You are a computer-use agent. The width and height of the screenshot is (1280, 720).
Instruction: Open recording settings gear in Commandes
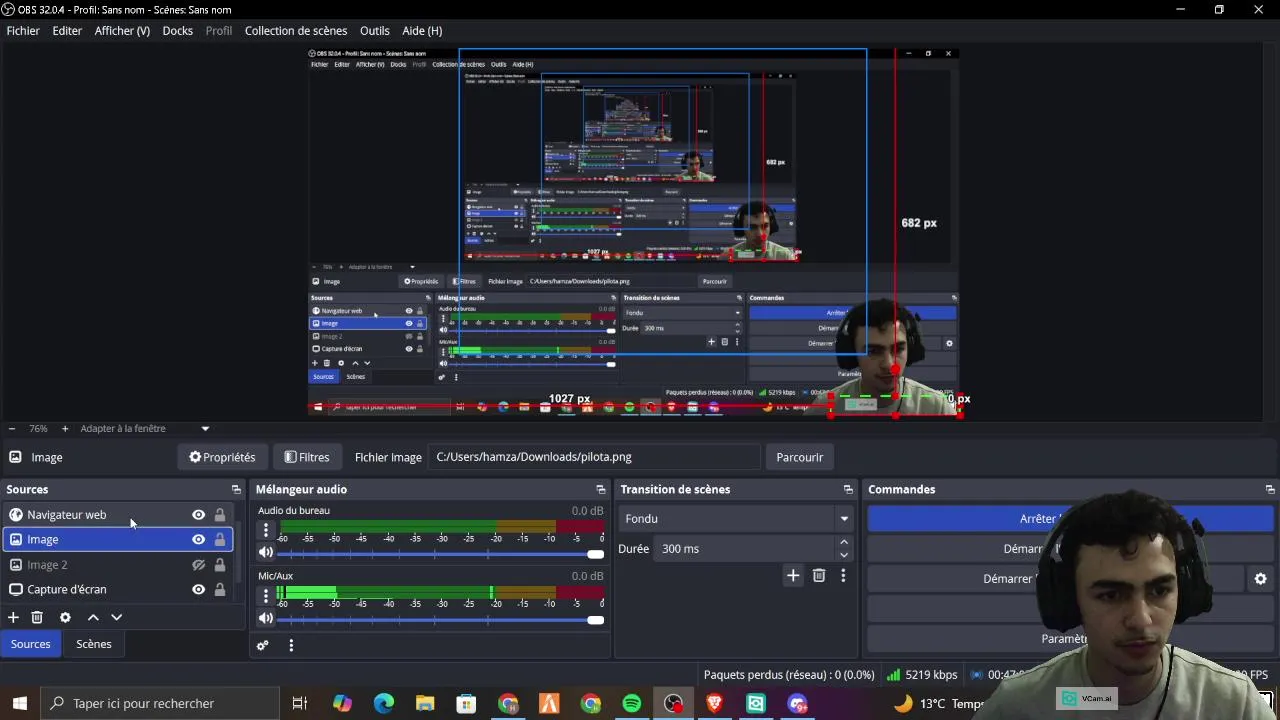[x=1260, y=579]
